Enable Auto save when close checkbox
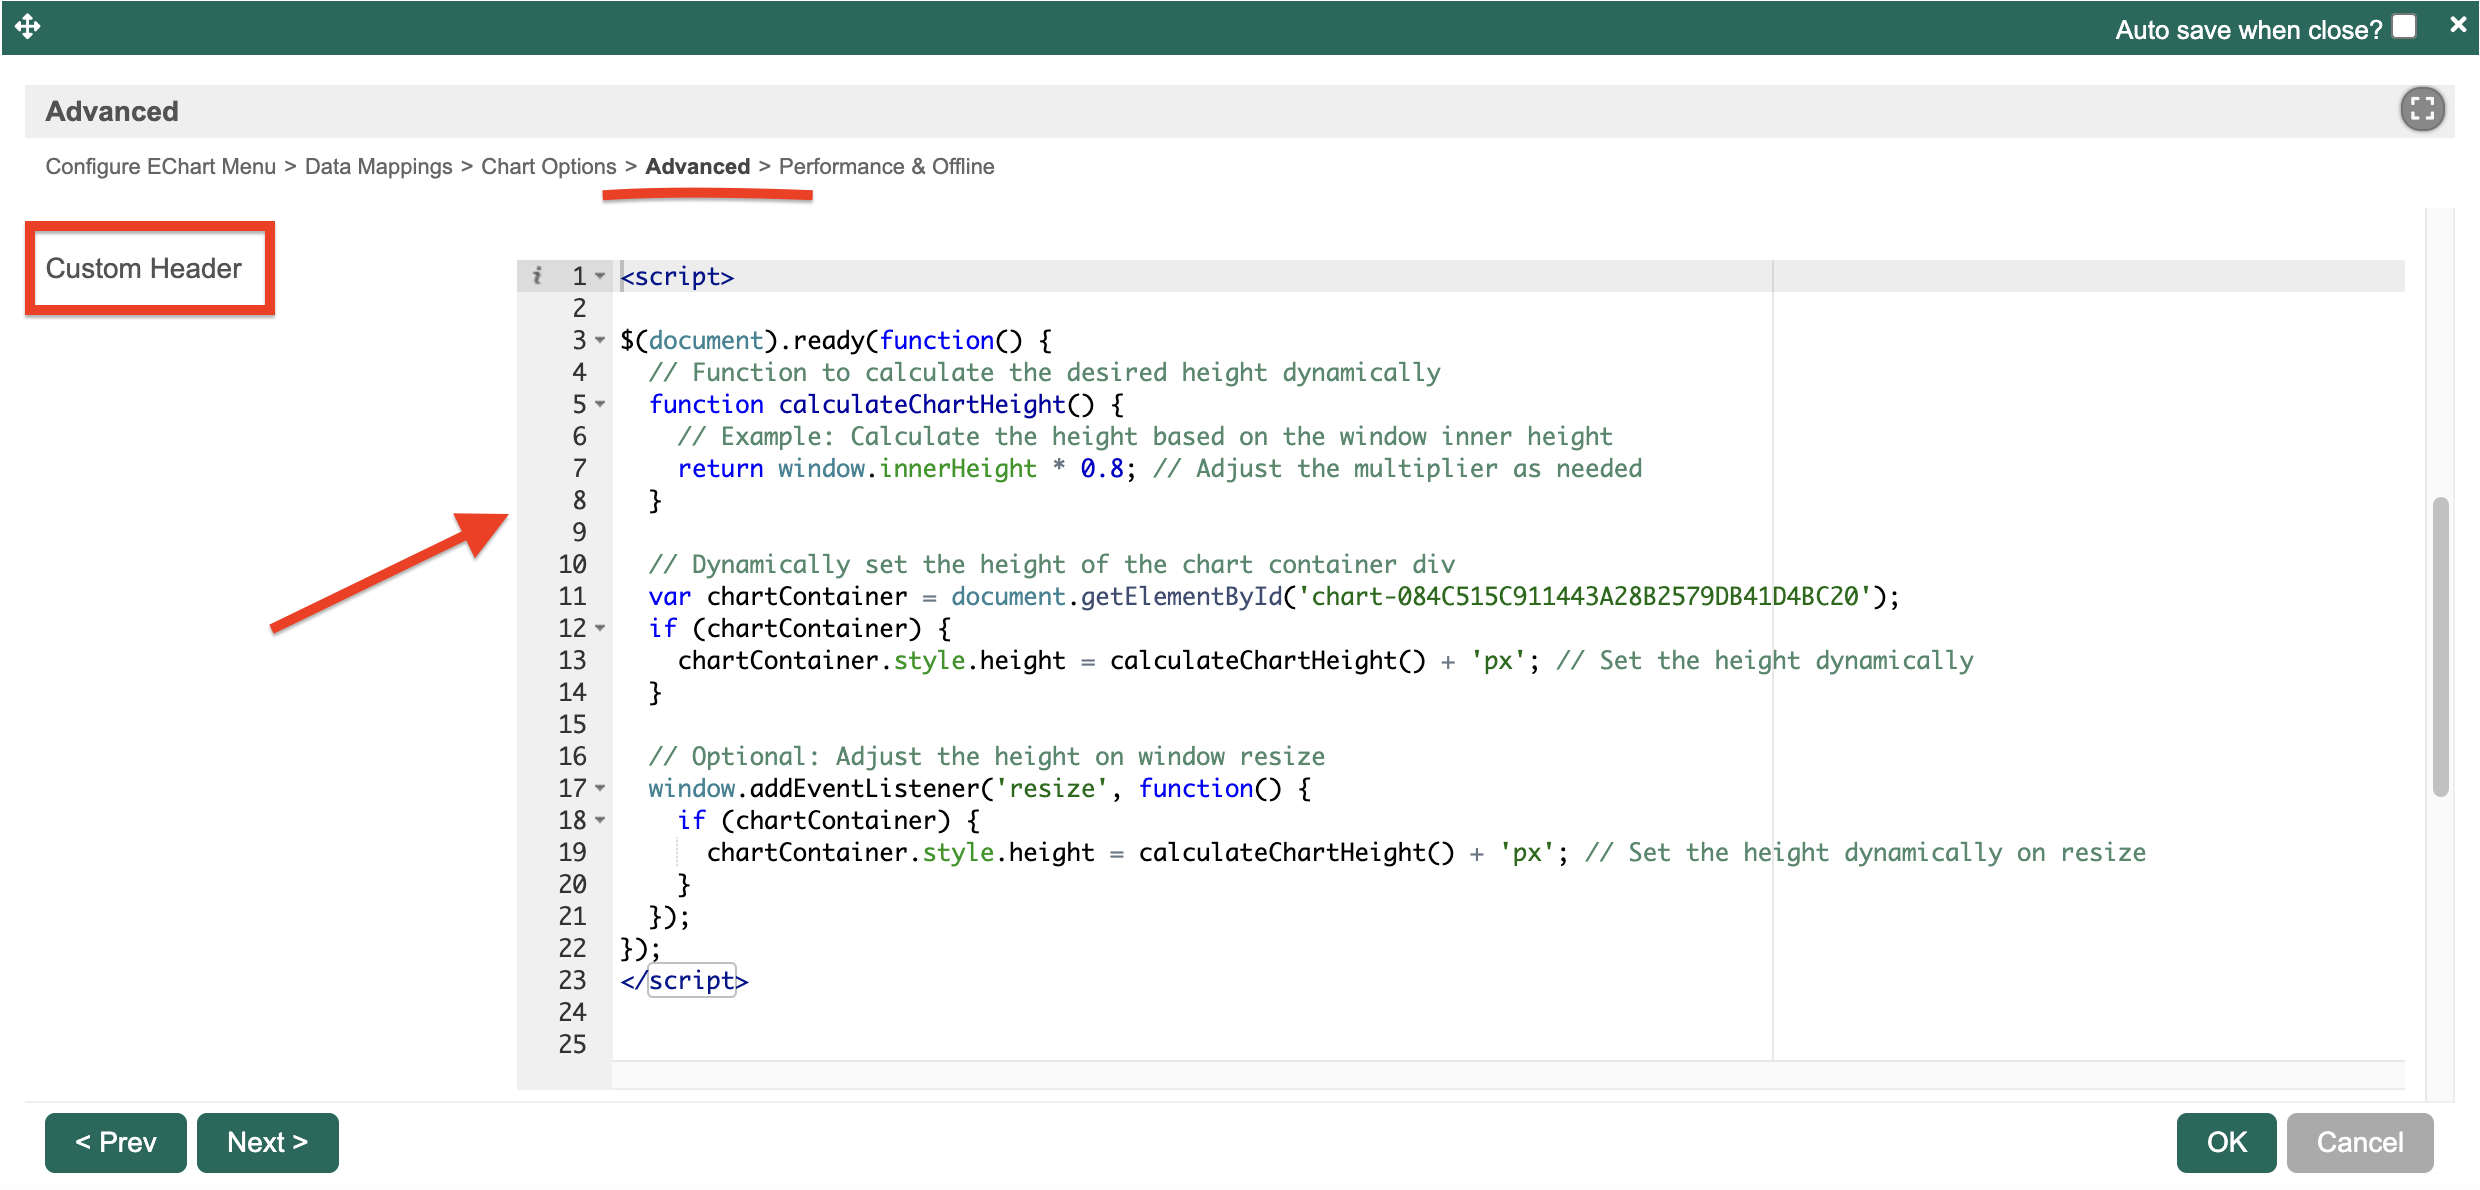The width and height of the screenshot is (2480, 1190). coord(2404,26)
